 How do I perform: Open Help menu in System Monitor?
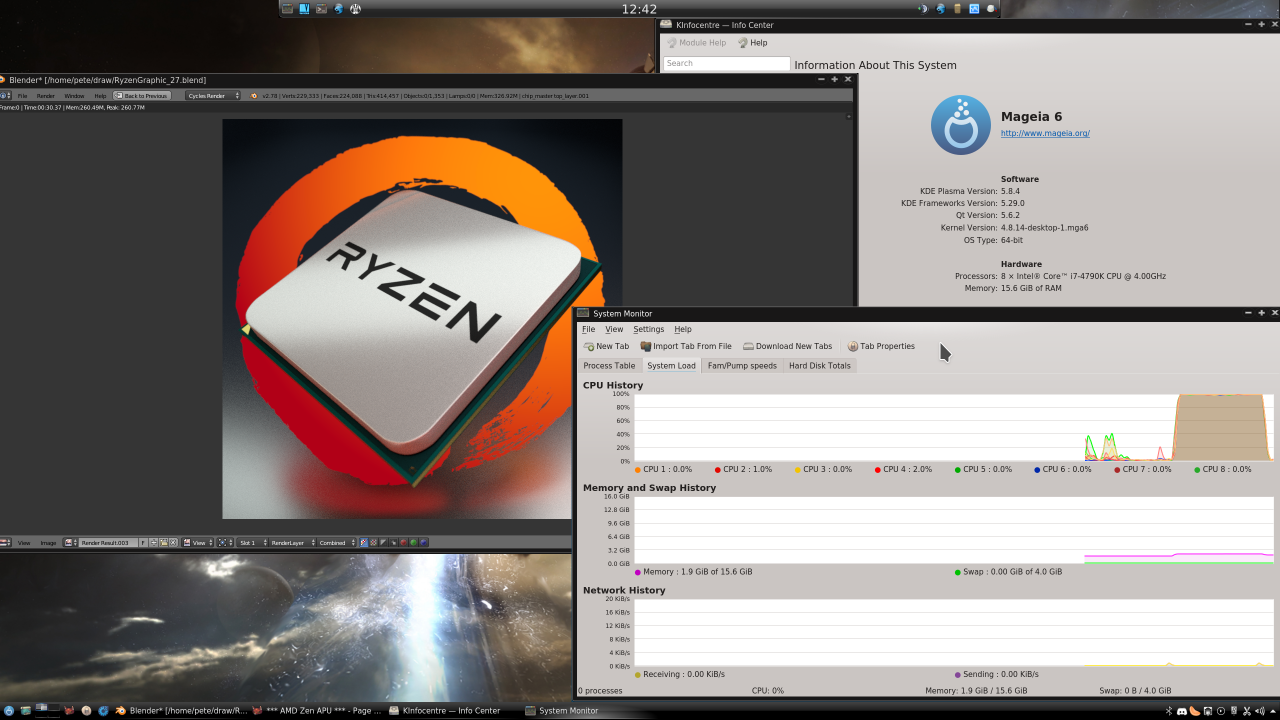(683, 329)
